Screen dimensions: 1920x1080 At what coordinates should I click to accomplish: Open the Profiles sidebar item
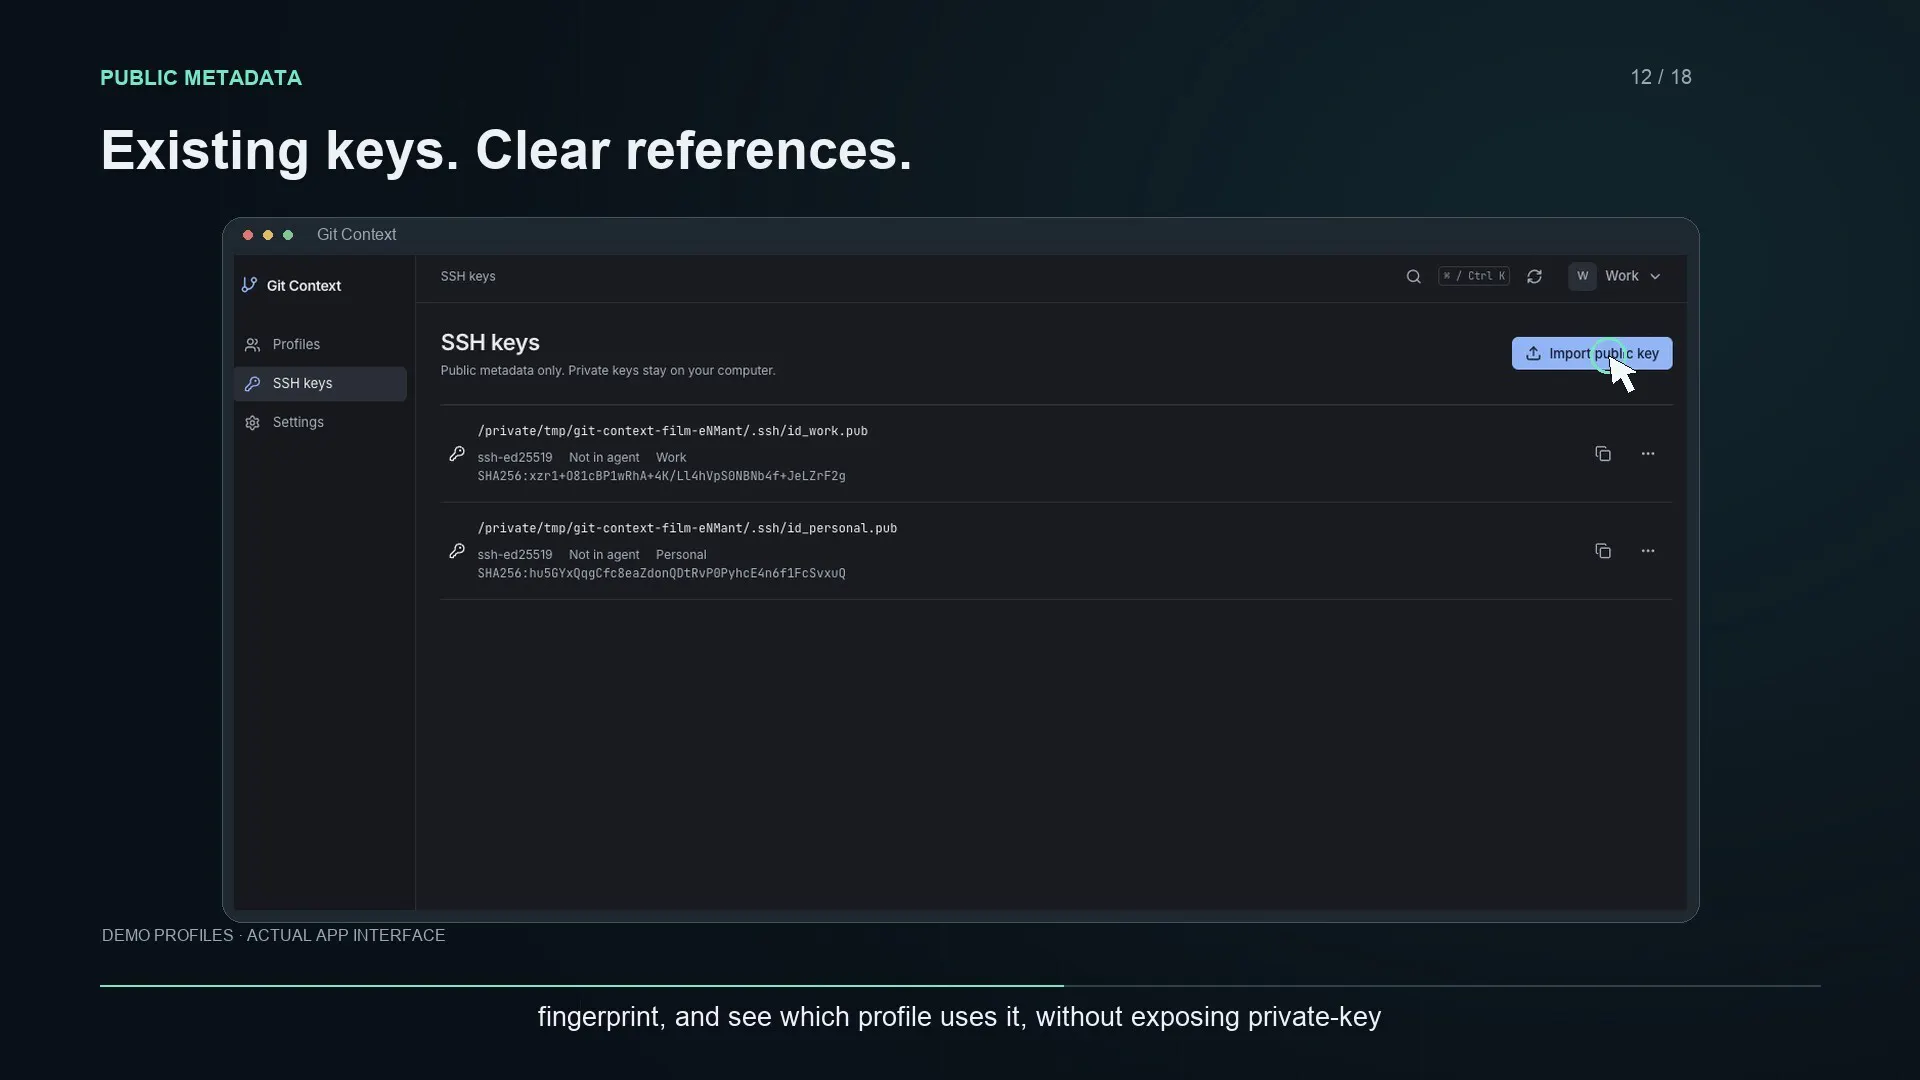(x=320, y=345)
